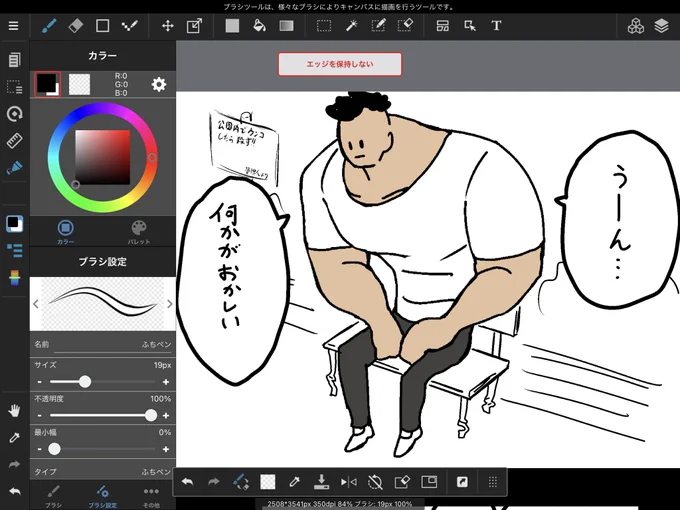Click the redo arrow in left sidebar

[x=14, y=464]
